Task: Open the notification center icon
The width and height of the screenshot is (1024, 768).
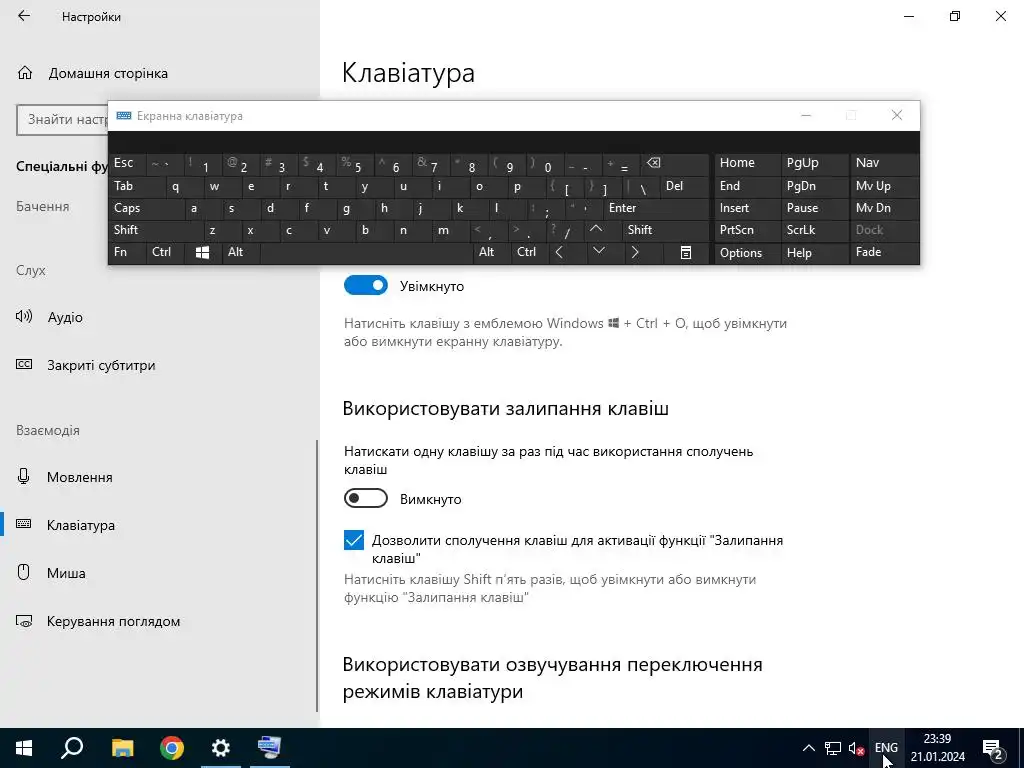Action: pos(993,748)
